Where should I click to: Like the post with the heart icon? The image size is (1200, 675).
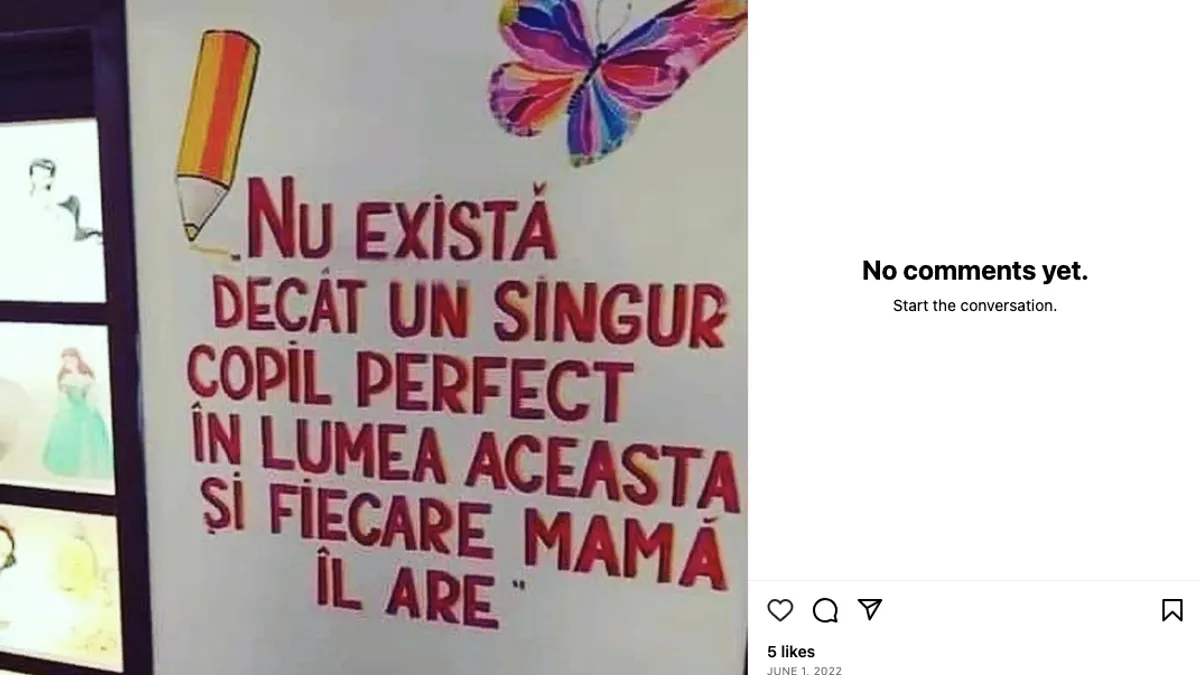point(780,610)
